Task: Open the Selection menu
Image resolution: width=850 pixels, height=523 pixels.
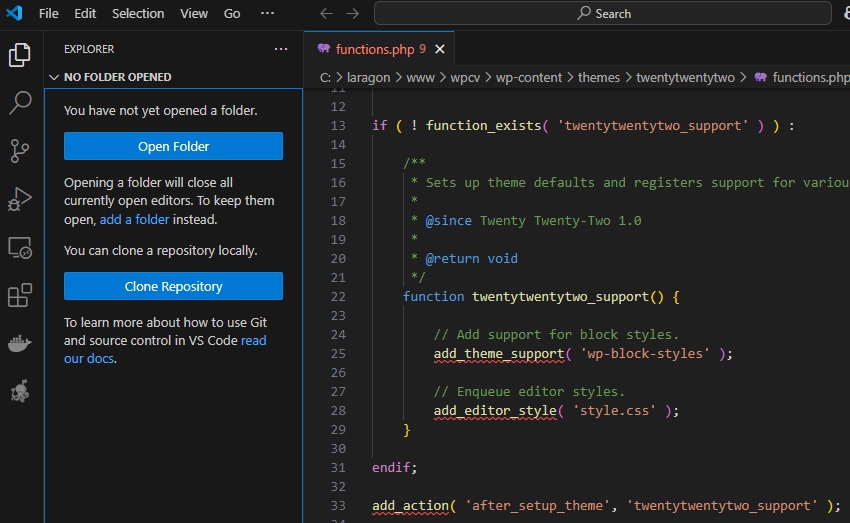Action: (x=138, y=13)
